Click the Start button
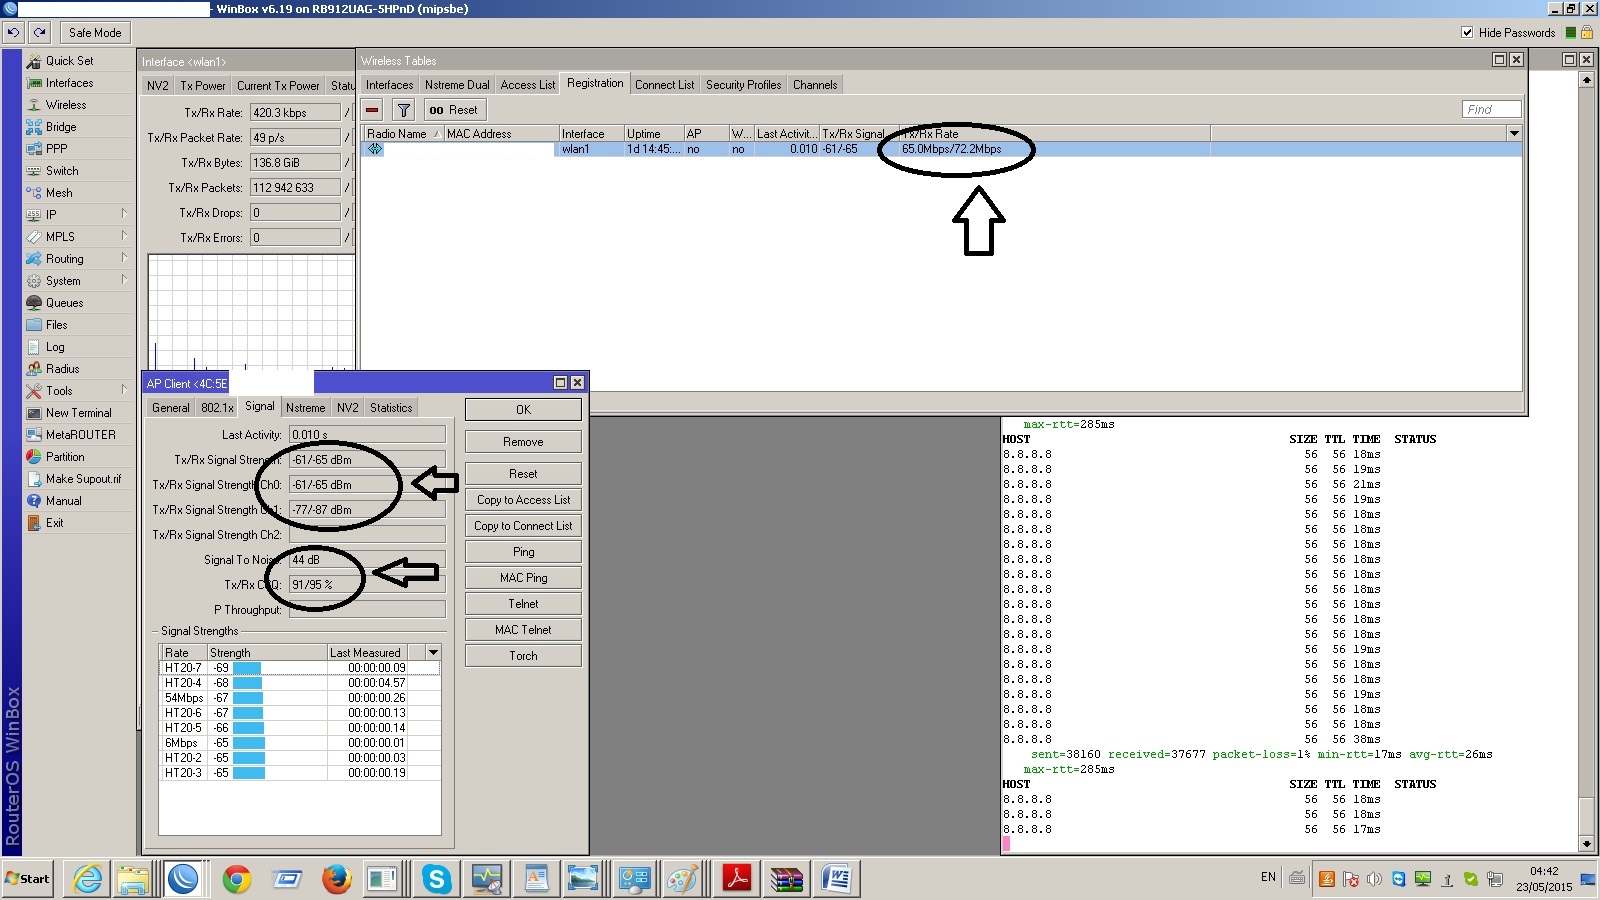Image resolution: width=1600 pixels, height=900 pixels. pyautogui.click(x=28, y=879)
